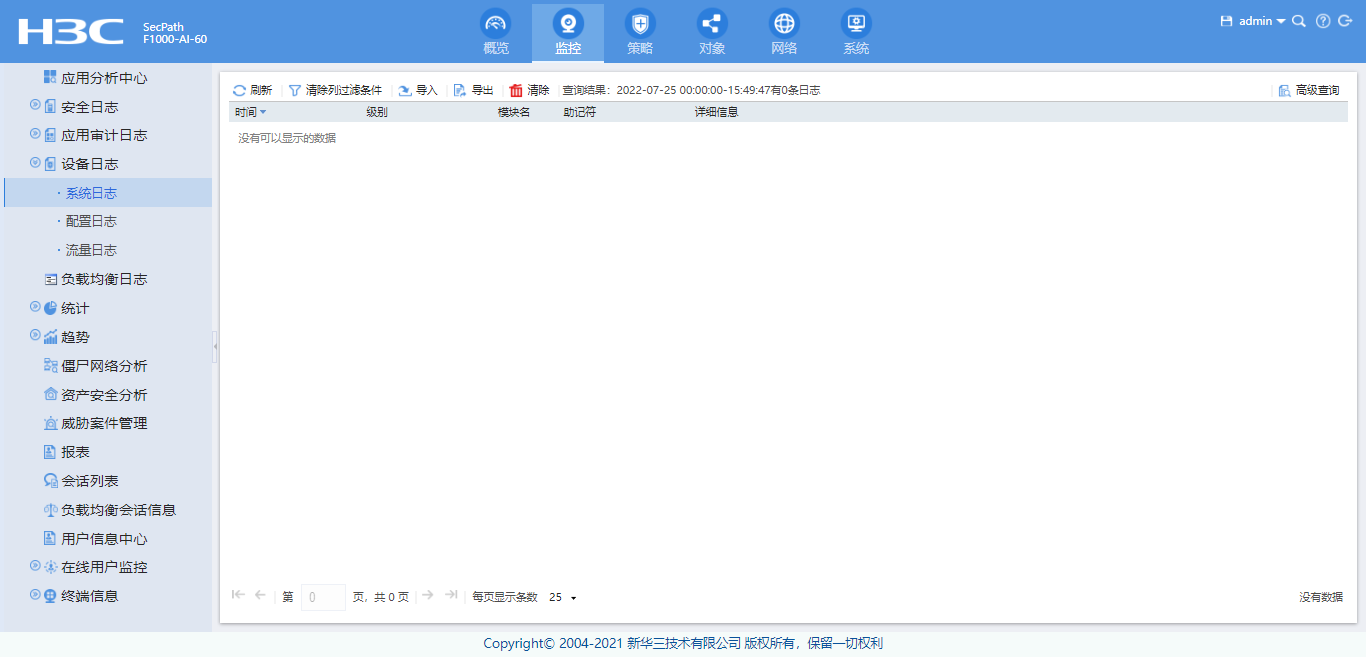Click 导入 import button
The height and width of the screenshot is (657, 1366).
click(418, 90)
